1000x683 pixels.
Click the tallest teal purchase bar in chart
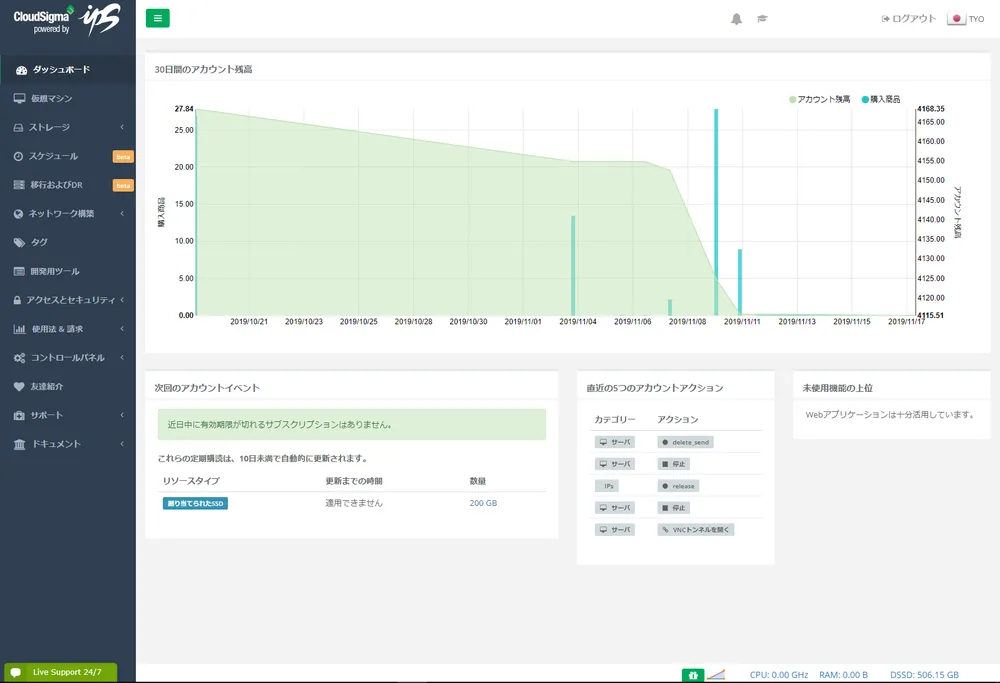(716, 212)
